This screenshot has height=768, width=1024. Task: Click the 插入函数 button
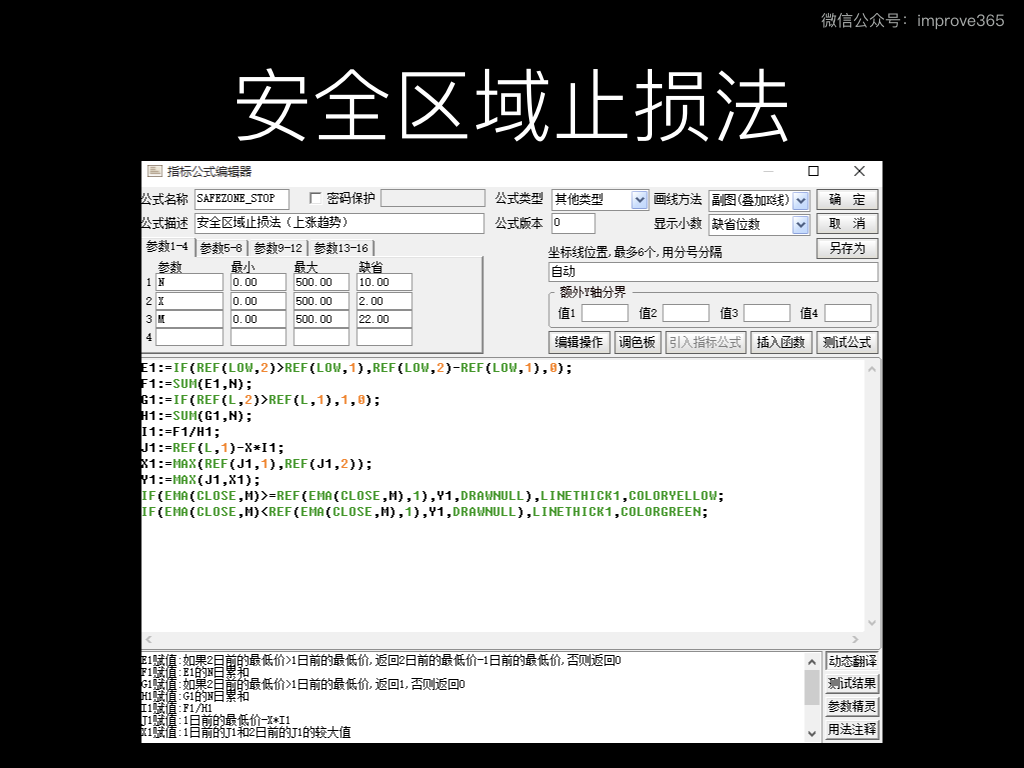click(x=781, y=342)
